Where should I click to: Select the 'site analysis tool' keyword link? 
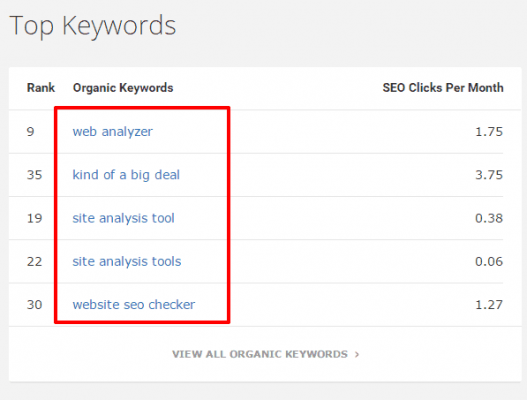pyautogui.click(x=123, y=218)
